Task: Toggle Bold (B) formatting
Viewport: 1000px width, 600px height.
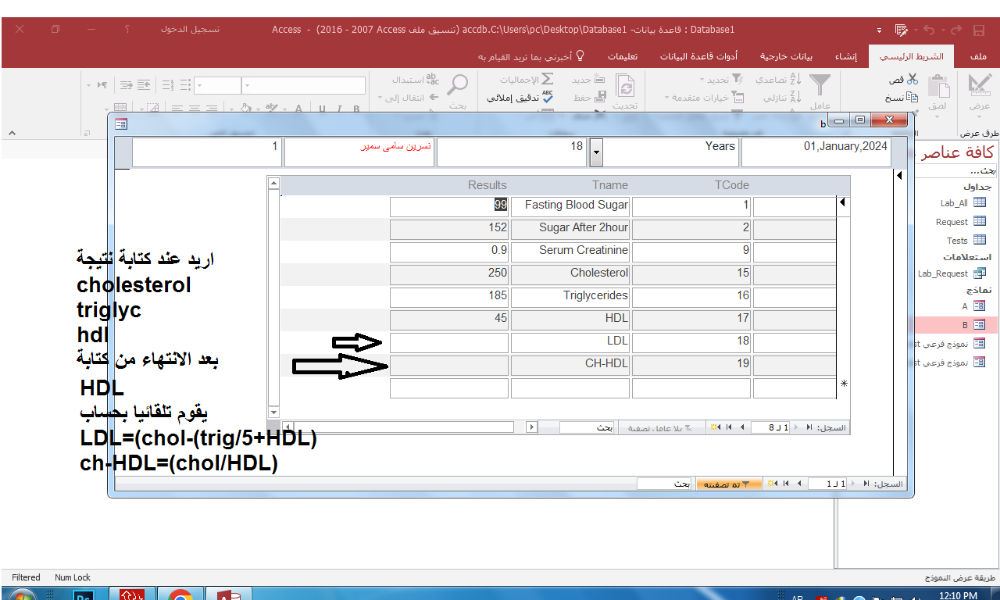Action: point(357,108)
